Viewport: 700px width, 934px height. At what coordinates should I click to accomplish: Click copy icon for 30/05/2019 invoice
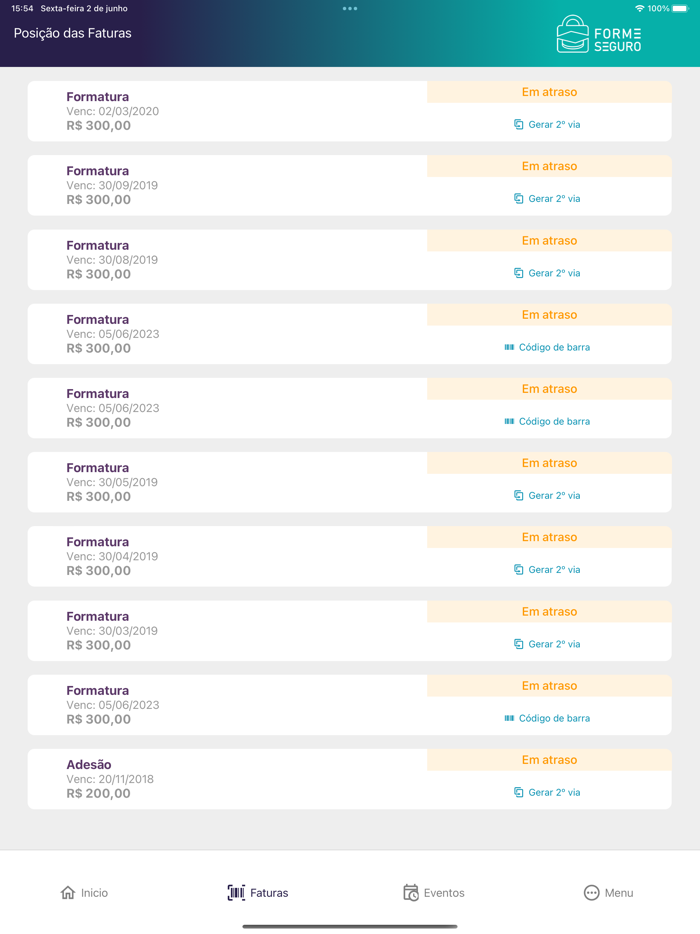pyautogui.click(x=518, y=496)
